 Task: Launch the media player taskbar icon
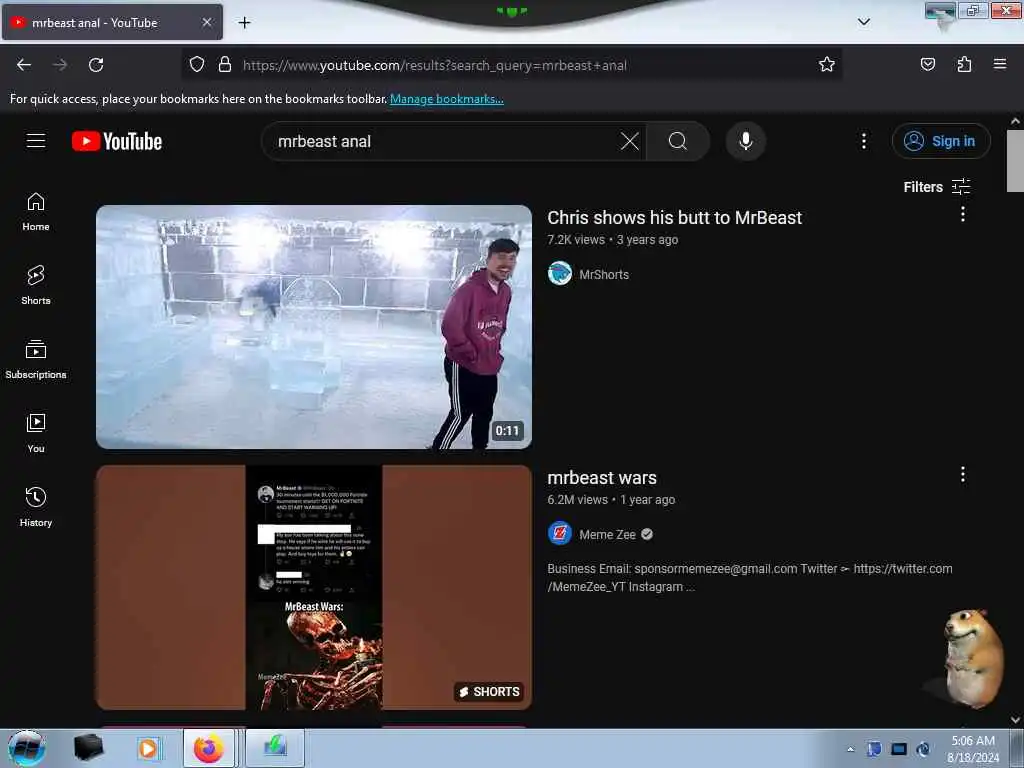click(x=148, y=748)
